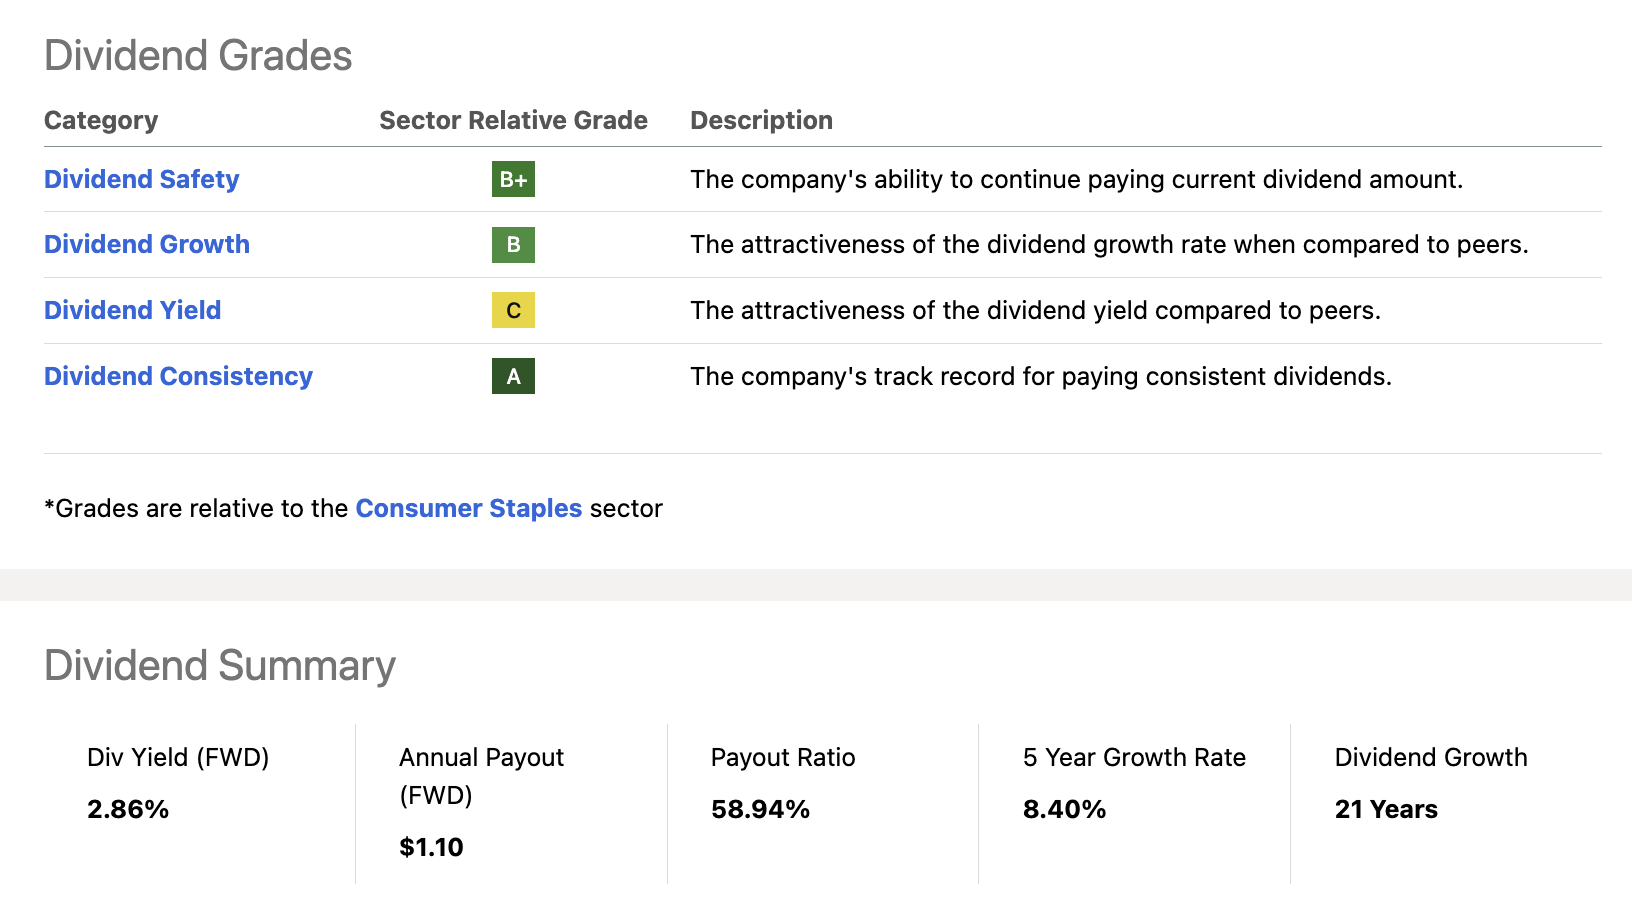1632x902 pixels.
Task: Click the Sector Relative Grade column header
Action: click(513, 120)
